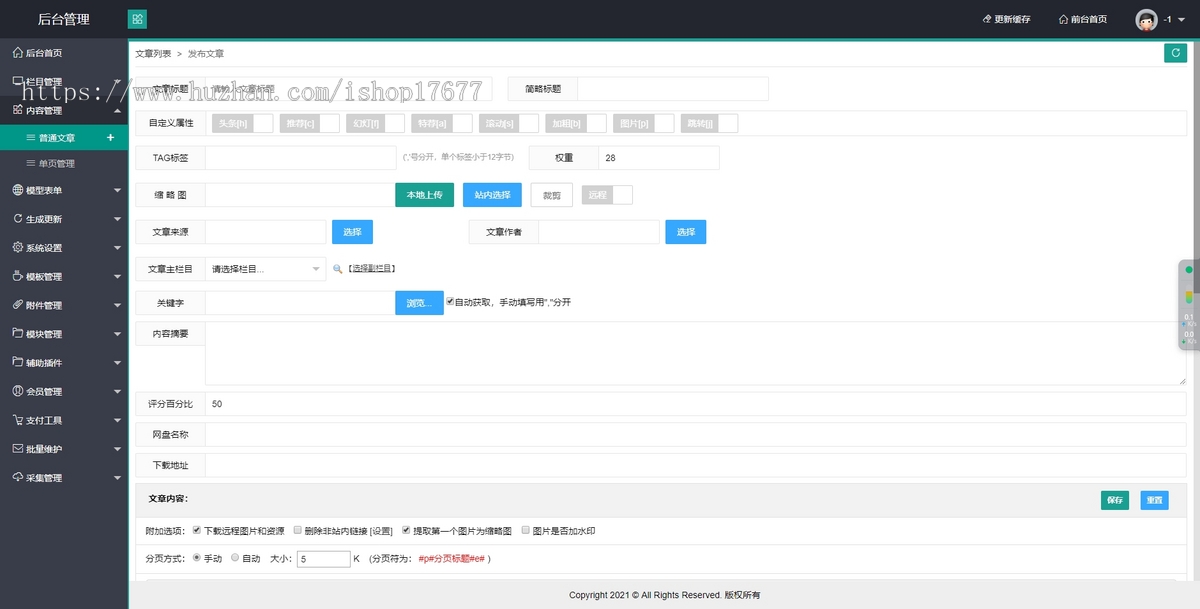Toggle the 特荐[a] attribute switch
1200x609 pixels.
[x=442, y=123]
